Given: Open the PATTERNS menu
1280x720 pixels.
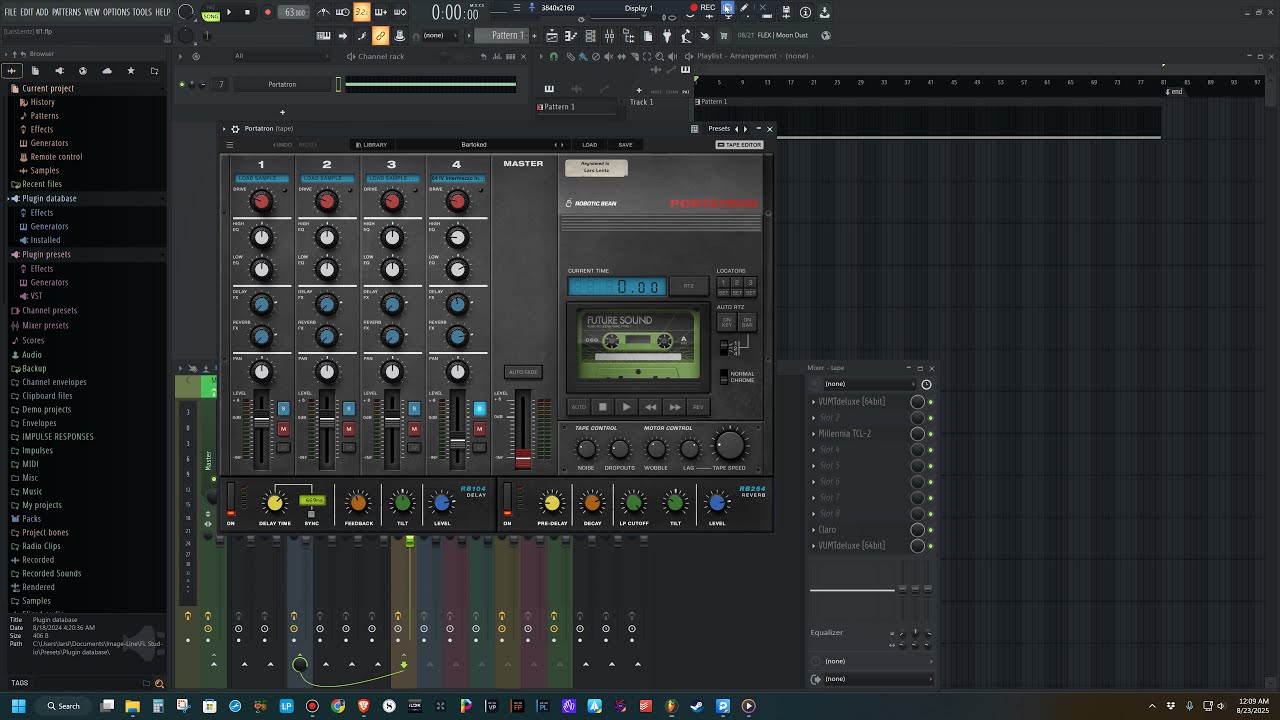Looking at the screenshot, I should [66, 12].
